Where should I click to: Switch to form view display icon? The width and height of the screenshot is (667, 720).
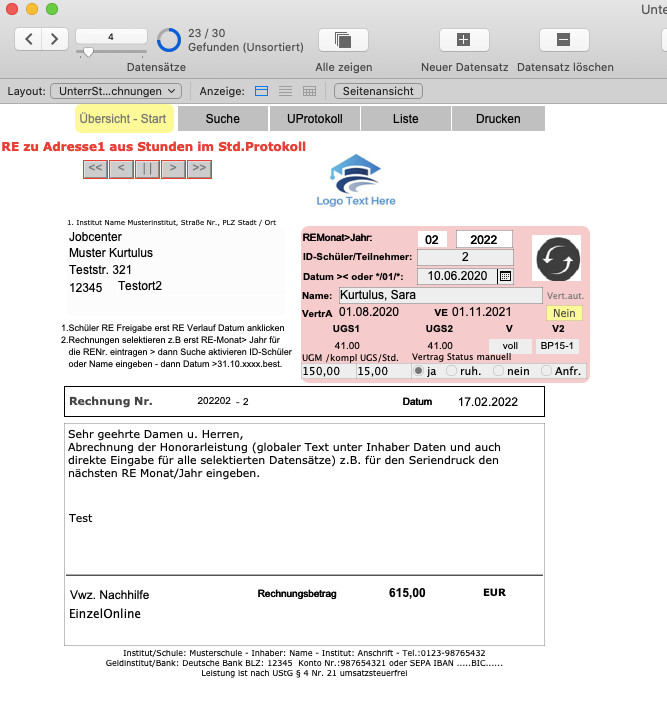[x=261, y=91]
